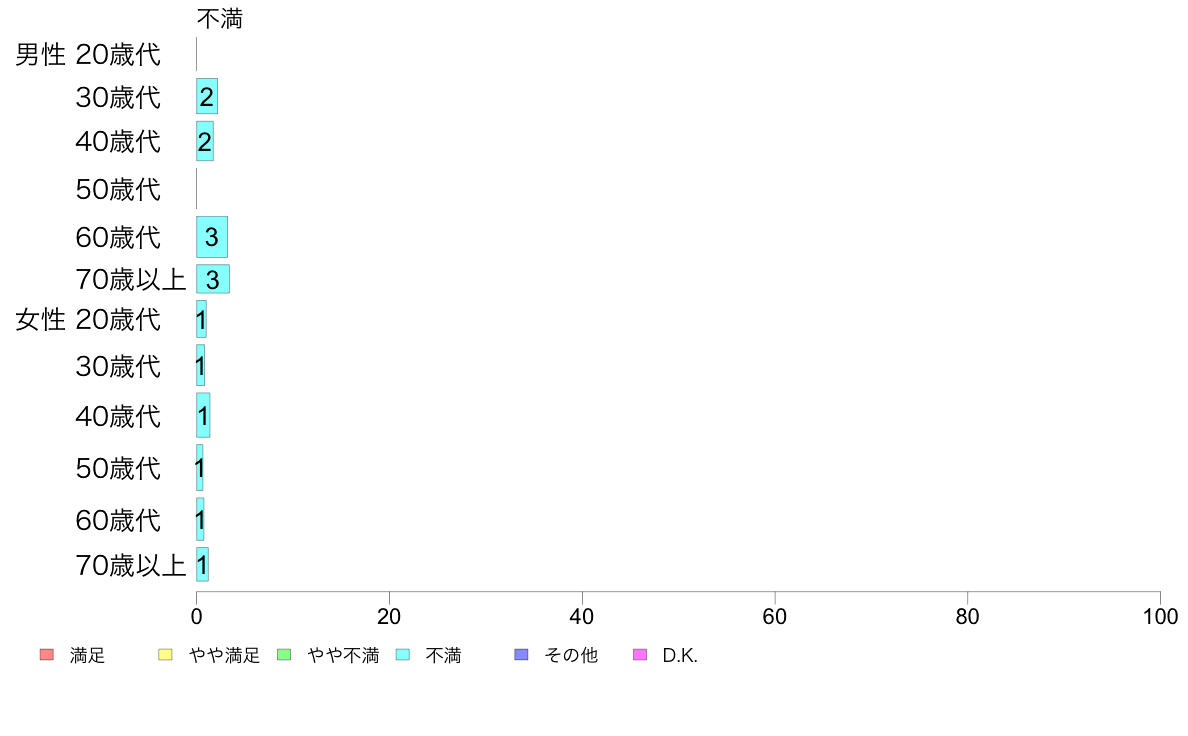Viewport: 1188px width, 736px height.
Task: Select the 男性 70歳以上 bar
Action: pos(213,279)
